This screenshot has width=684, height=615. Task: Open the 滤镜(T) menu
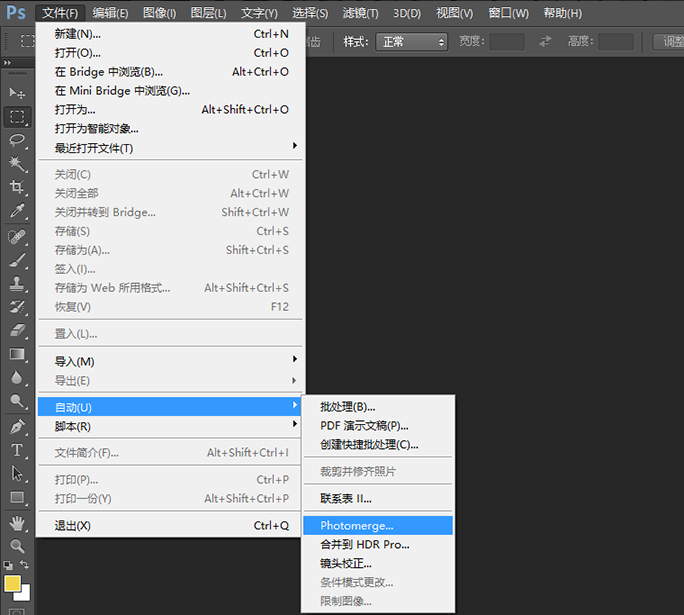(360, 13)
